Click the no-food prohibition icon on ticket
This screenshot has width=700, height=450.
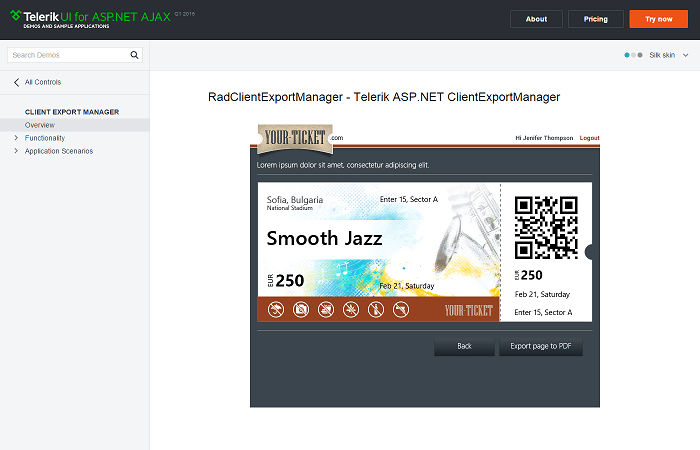326,310
